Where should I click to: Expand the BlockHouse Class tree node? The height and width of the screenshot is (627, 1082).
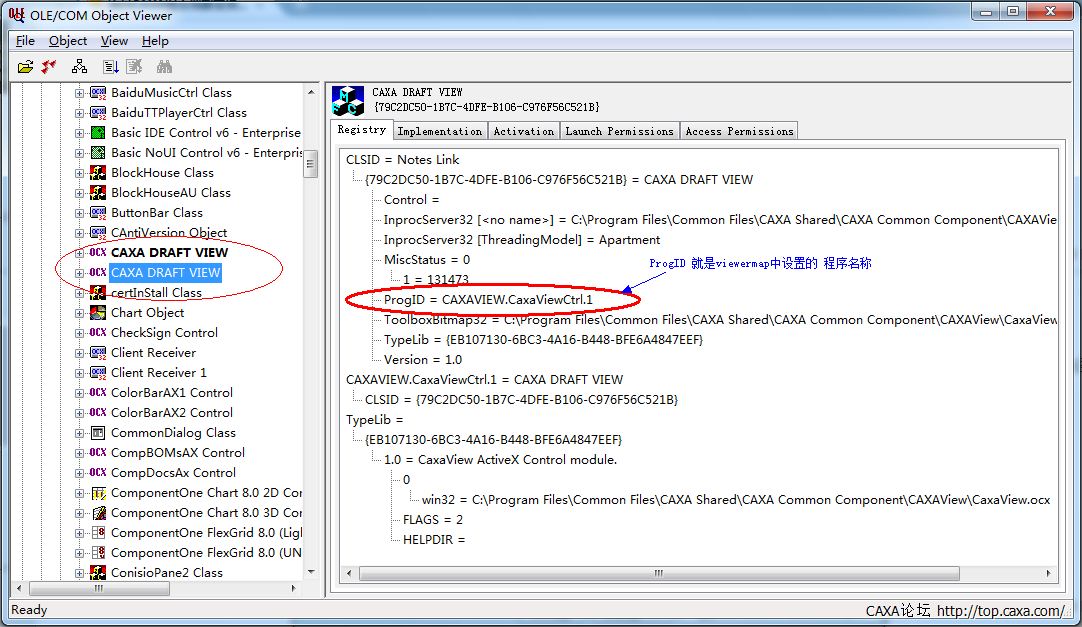80,173
